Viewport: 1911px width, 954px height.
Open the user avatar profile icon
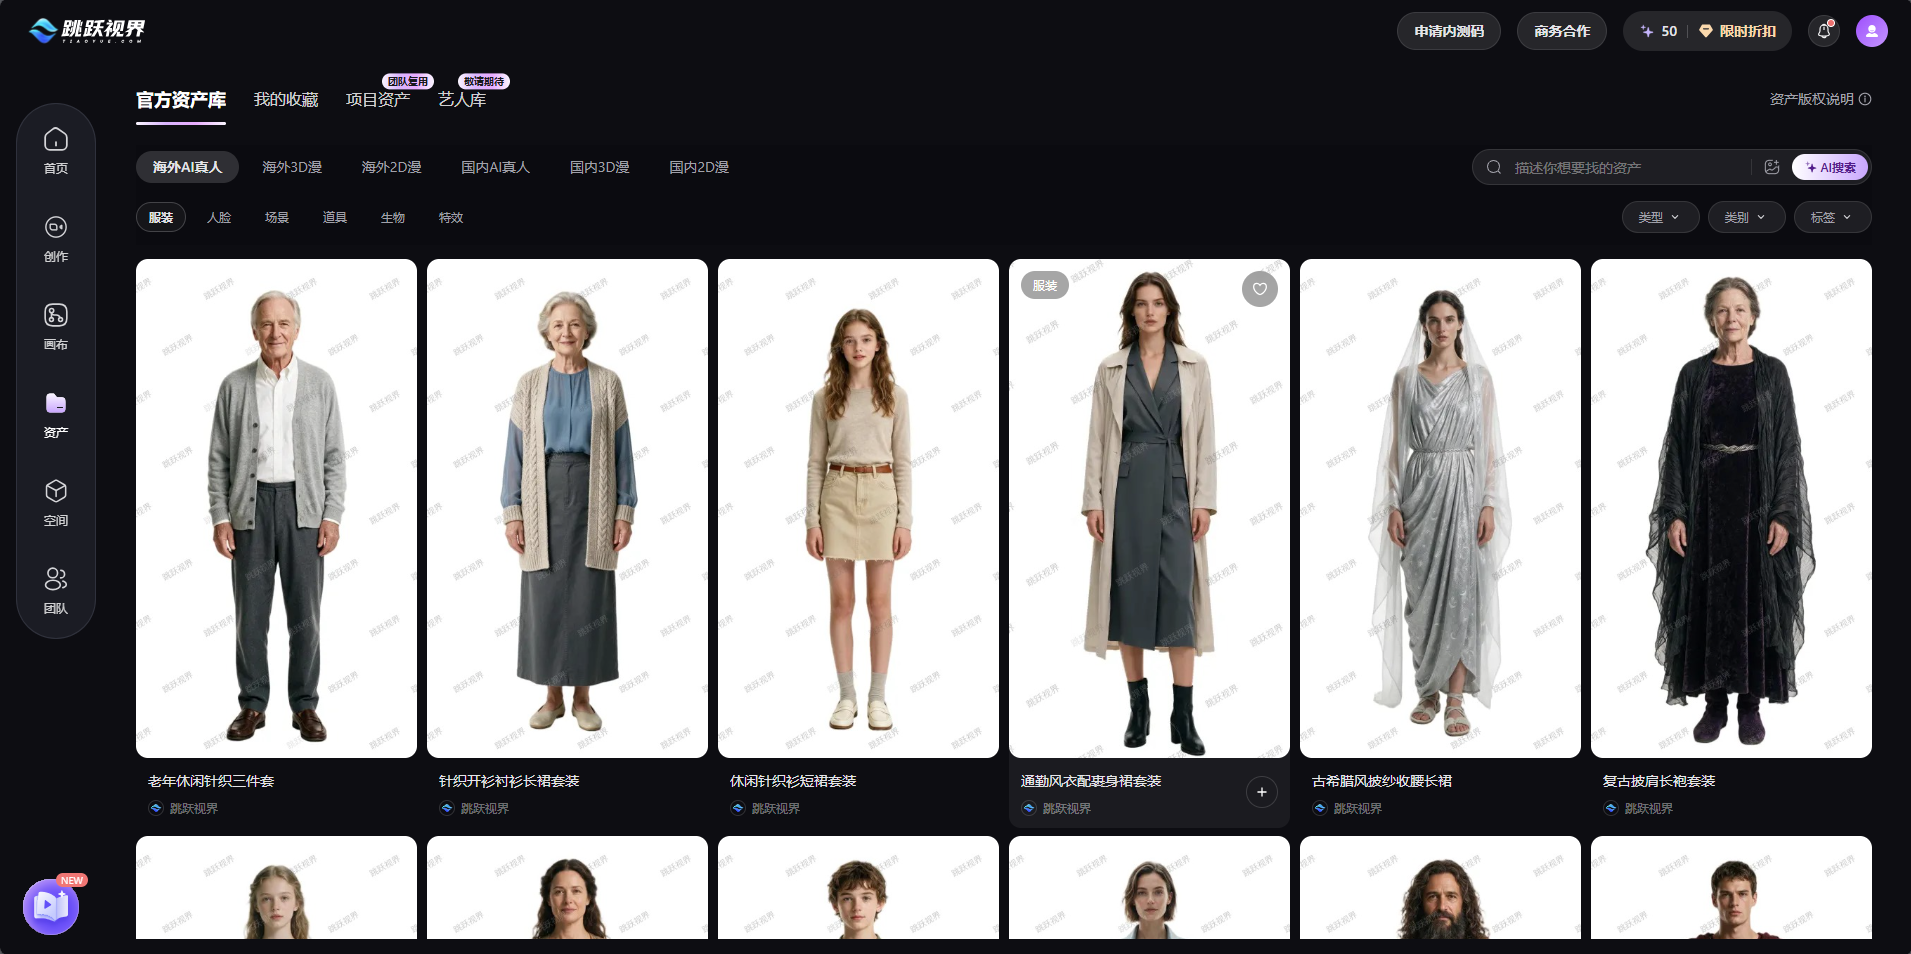tap(1872, 31)
